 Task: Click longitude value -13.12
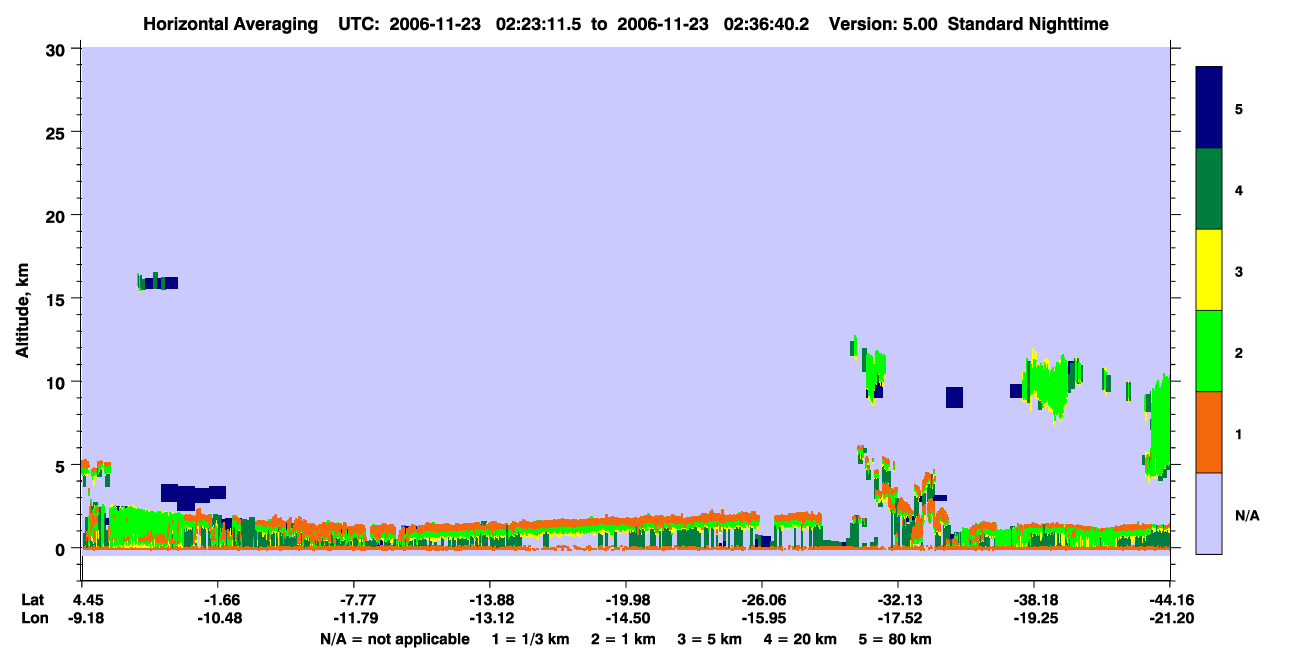(489, 618)
